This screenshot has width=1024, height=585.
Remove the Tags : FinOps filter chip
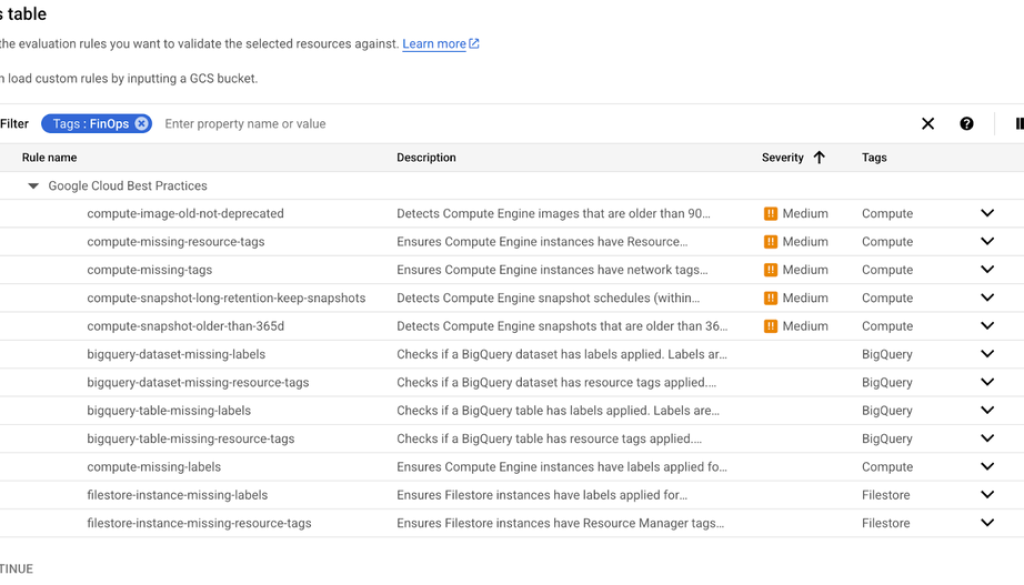[x=141, y=123]
